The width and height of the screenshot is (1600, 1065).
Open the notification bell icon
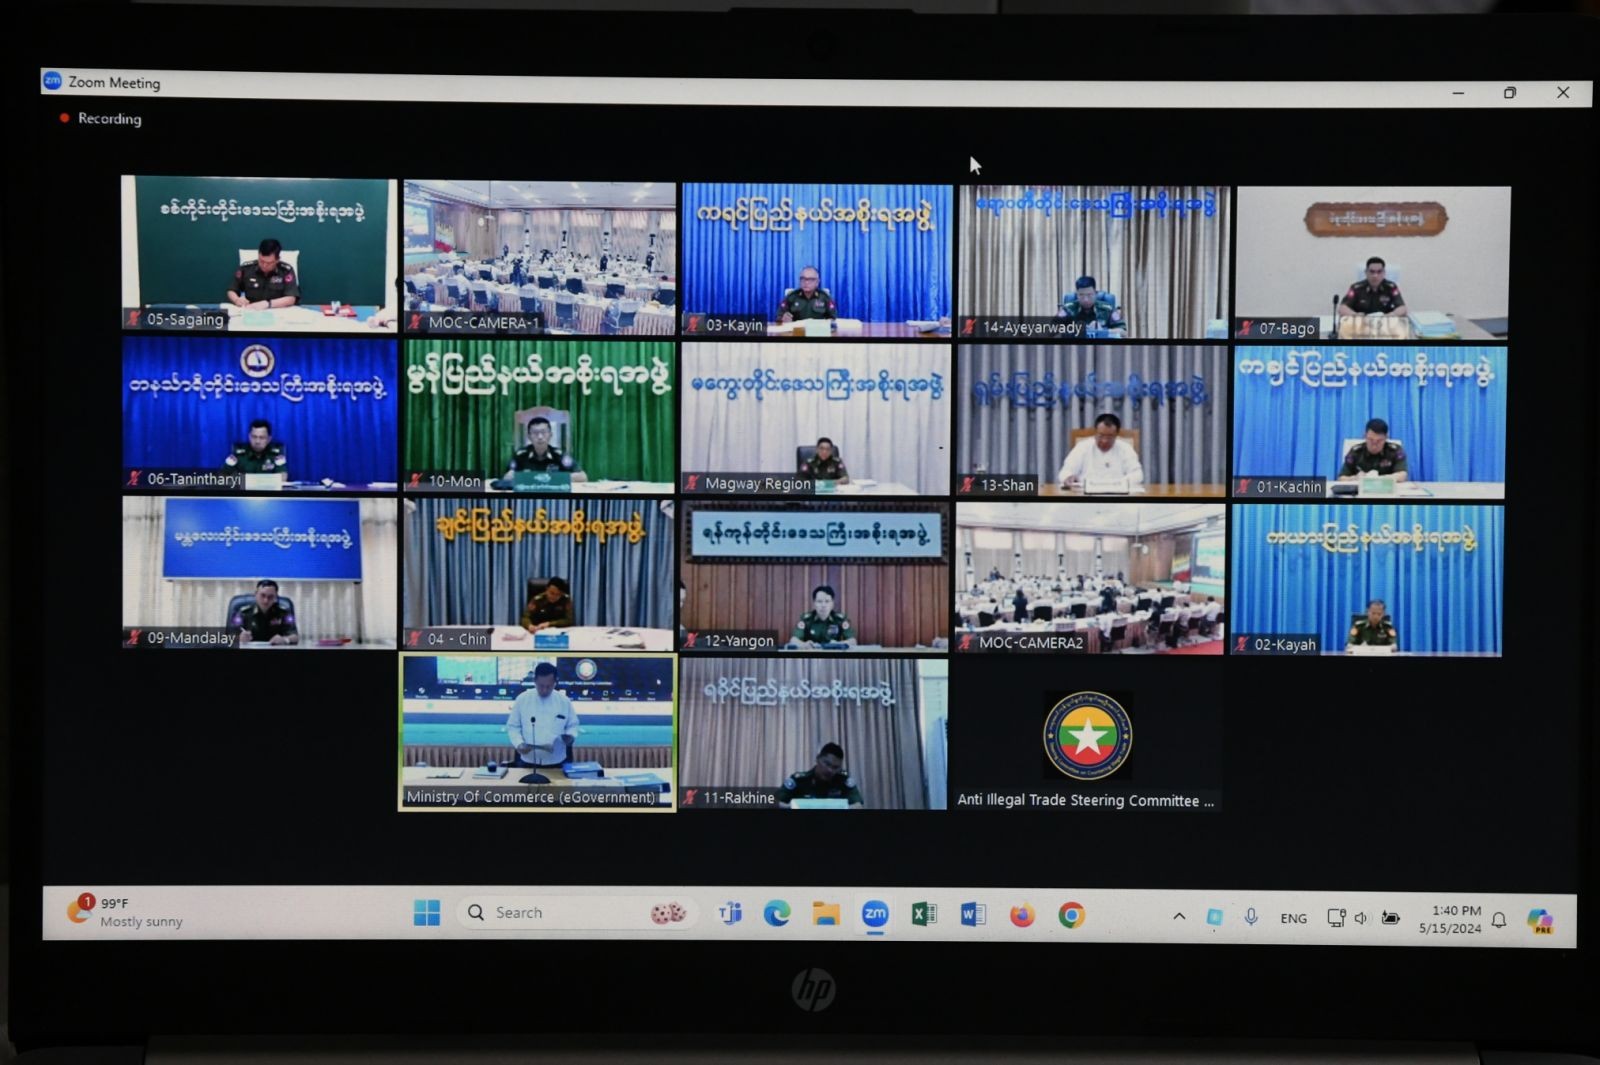click(1499, 920)
